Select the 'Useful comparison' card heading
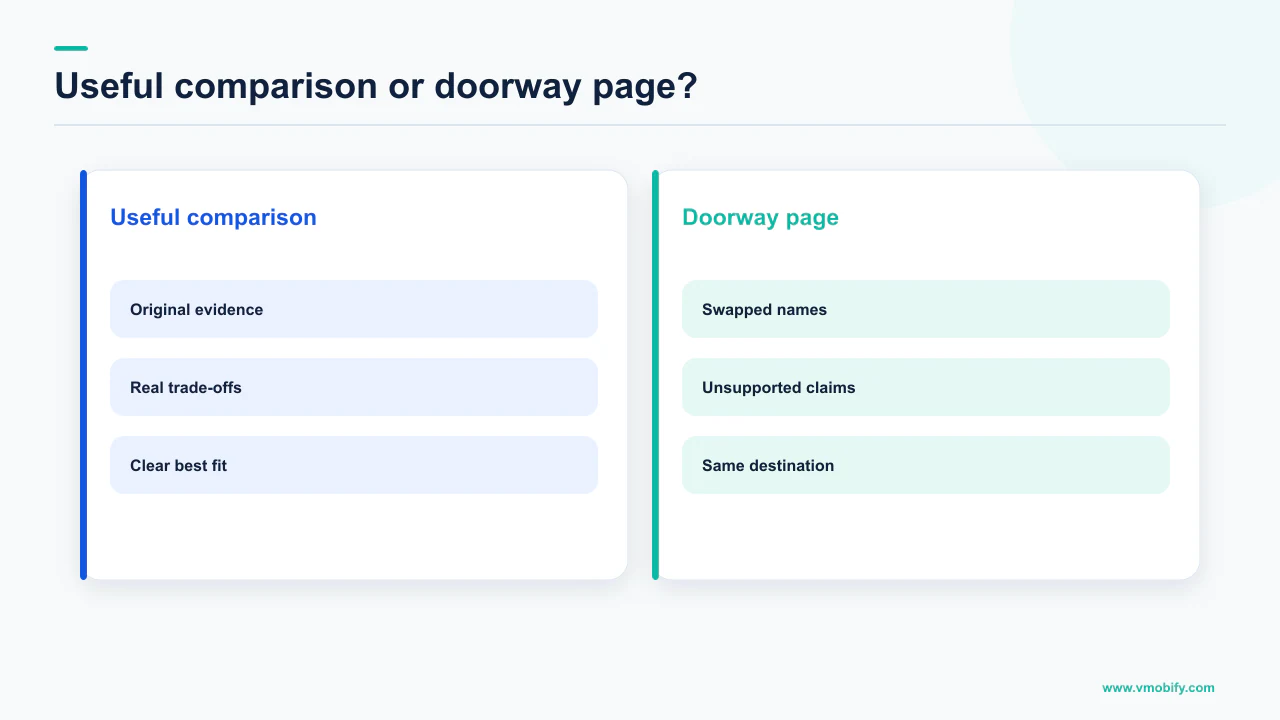Viewport: 1280px width, 720px height. click(x=213, y=217)
